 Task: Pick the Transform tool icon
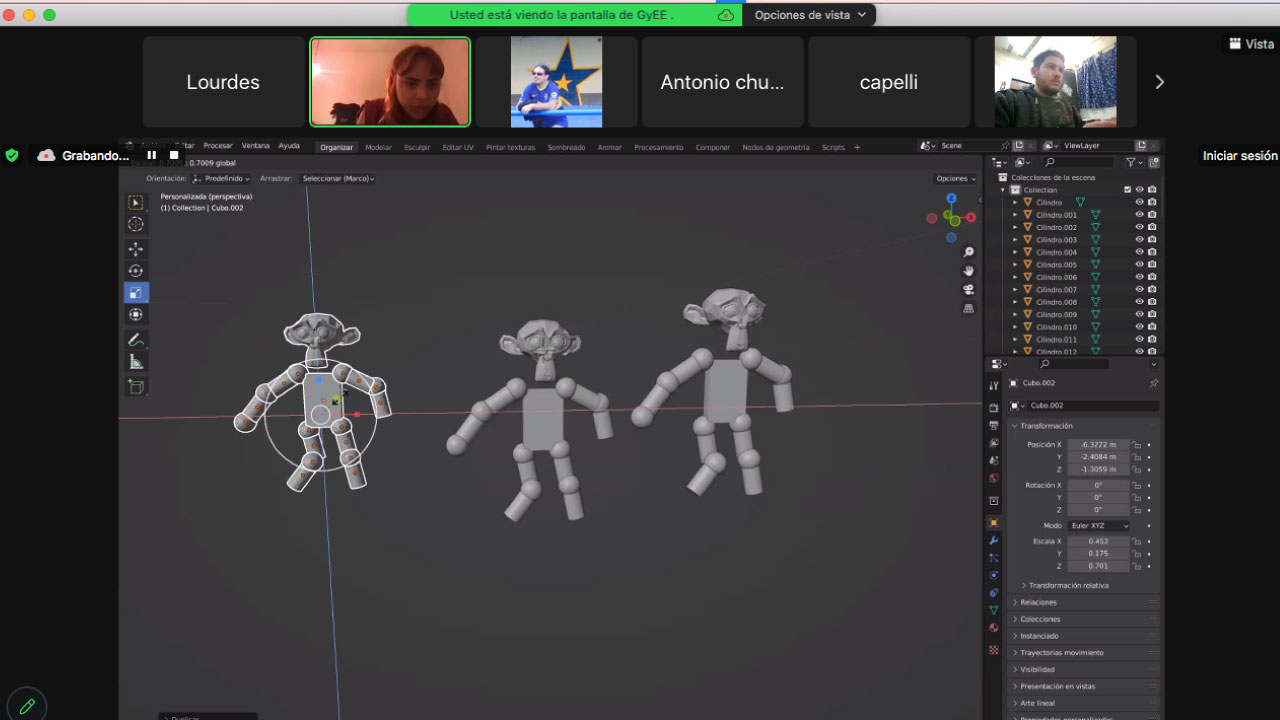pos(136,315)
